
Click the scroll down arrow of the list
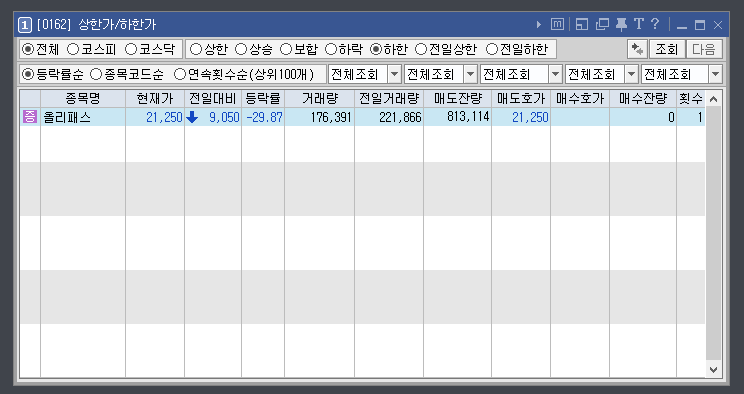713,369
